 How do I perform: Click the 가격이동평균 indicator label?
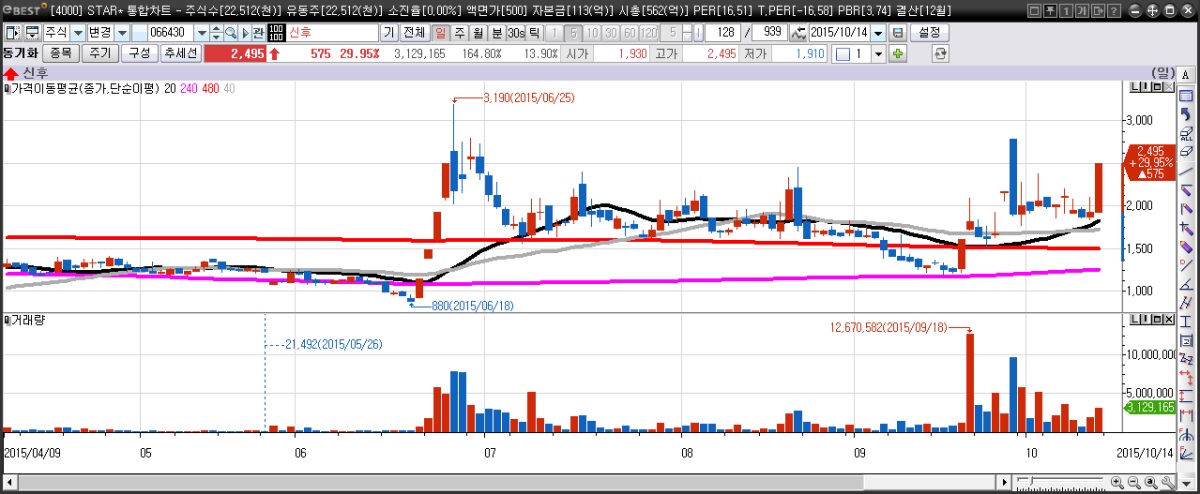[84, 89]
